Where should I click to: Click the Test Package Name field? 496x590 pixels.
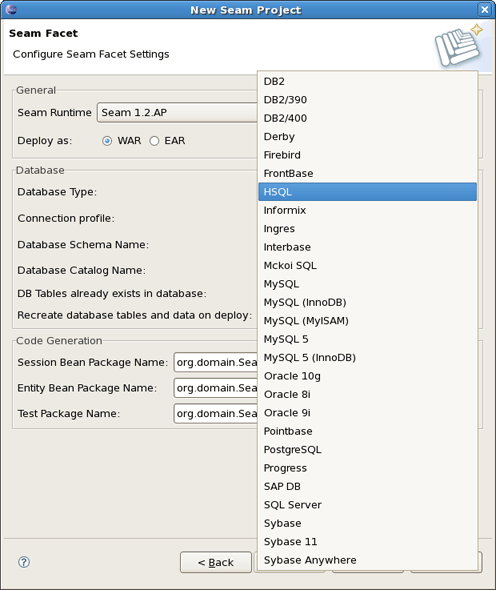(x=216, y=414)
